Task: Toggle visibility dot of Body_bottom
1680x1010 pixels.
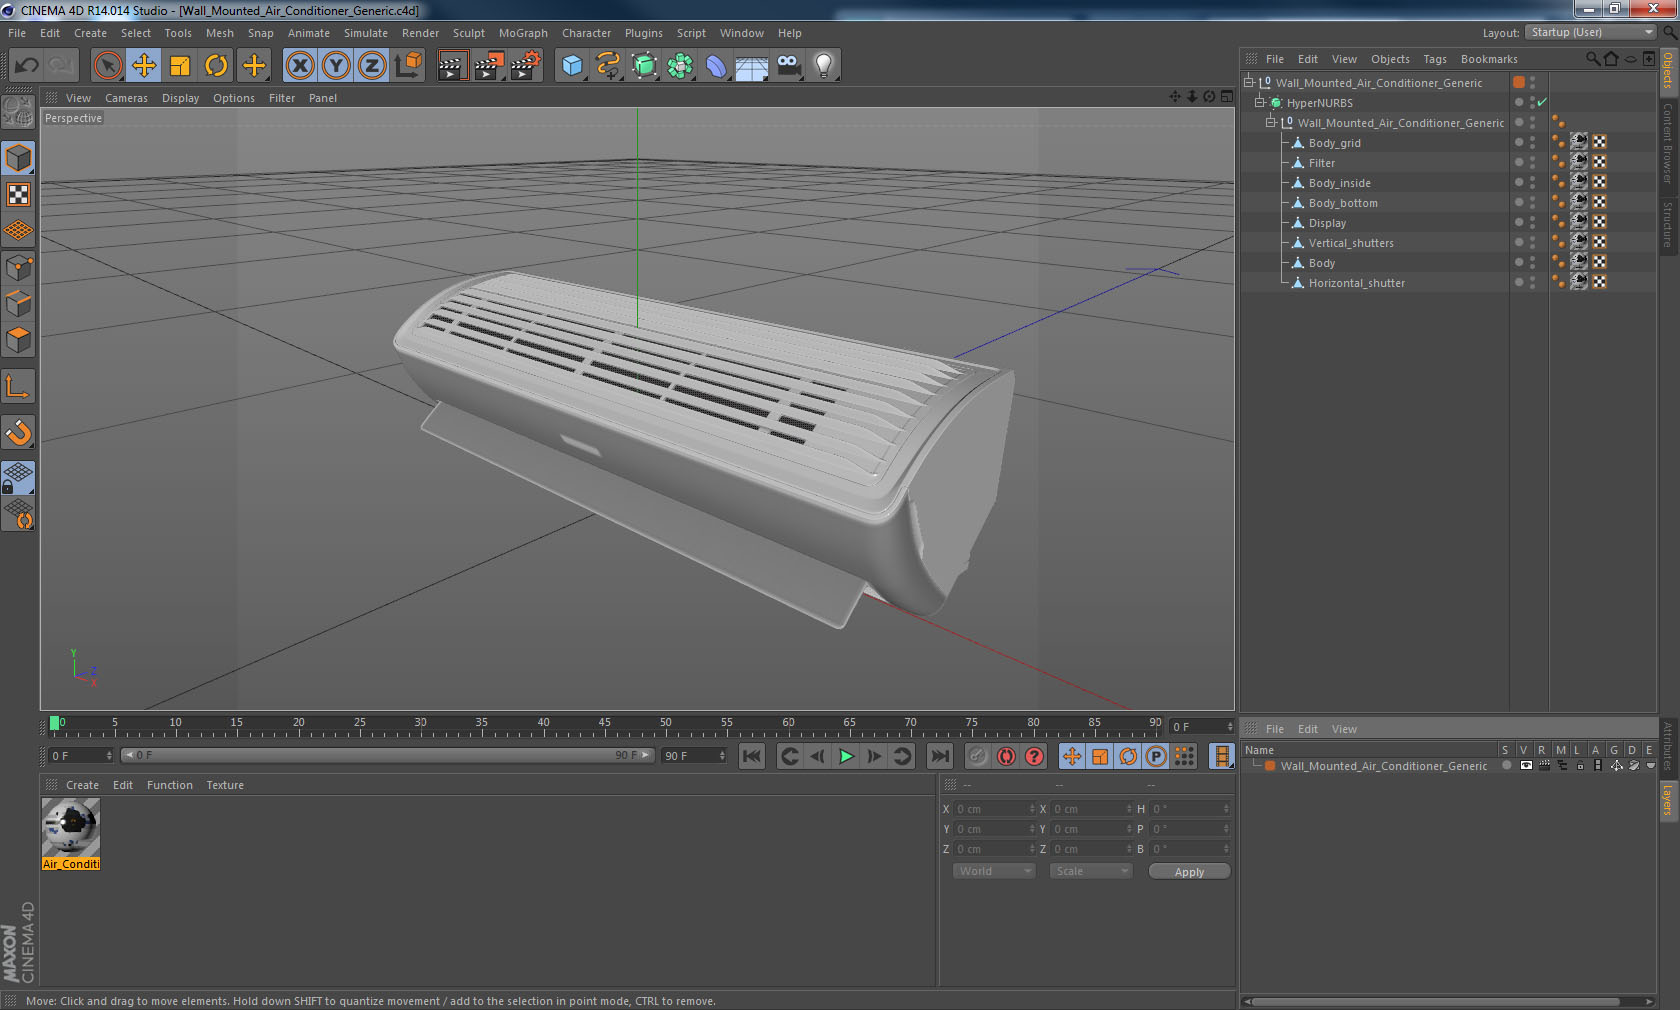Action: pyautogui.click(x=1519, y=202)
